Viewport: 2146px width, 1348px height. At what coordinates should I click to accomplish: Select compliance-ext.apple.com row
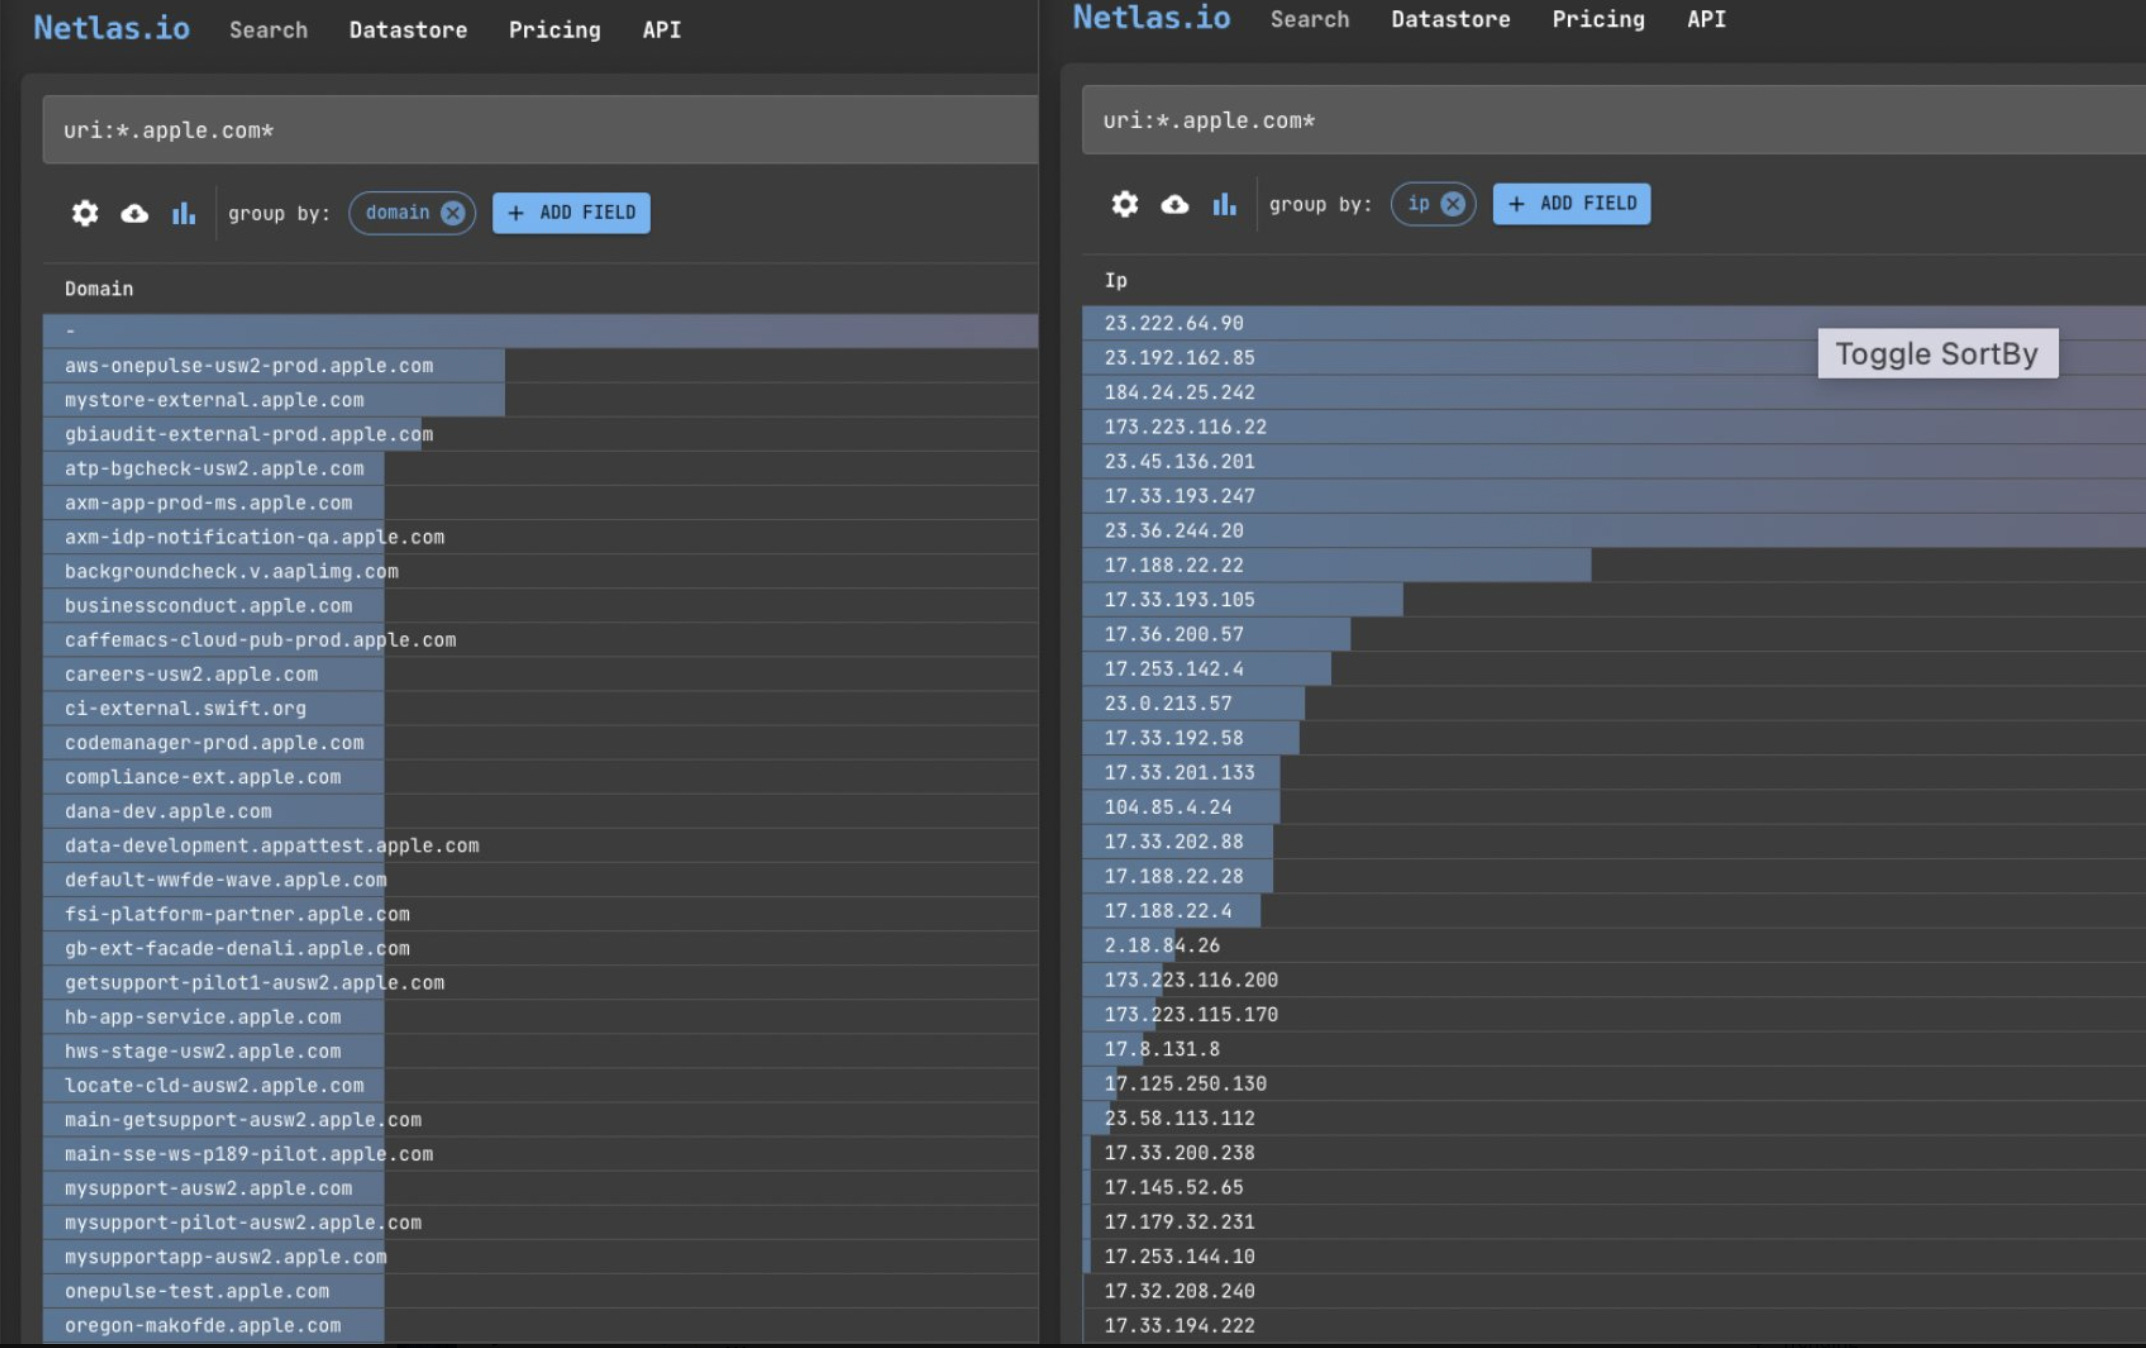click(540, 777)
